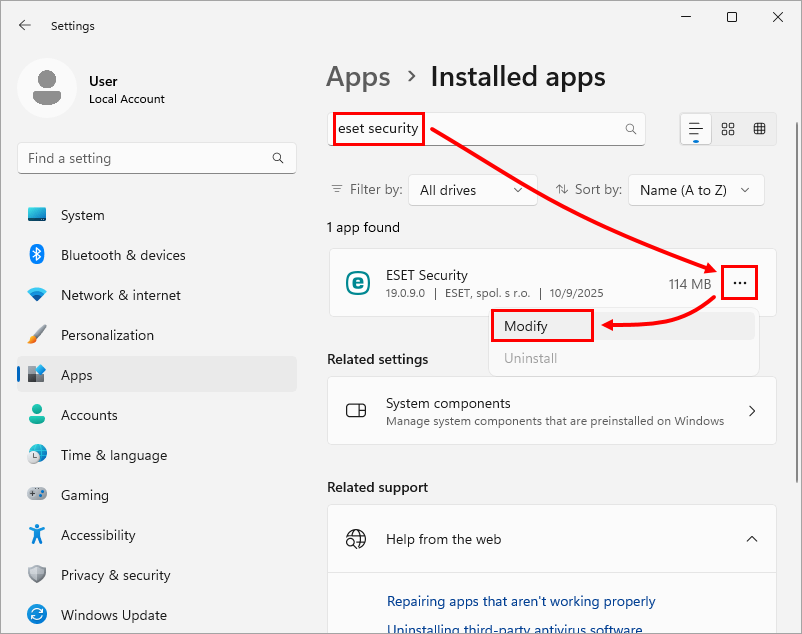Click the search magnifier in apps search box
Image resolution: width=802 pixels, height=634 pixels.
click(630, 129)
